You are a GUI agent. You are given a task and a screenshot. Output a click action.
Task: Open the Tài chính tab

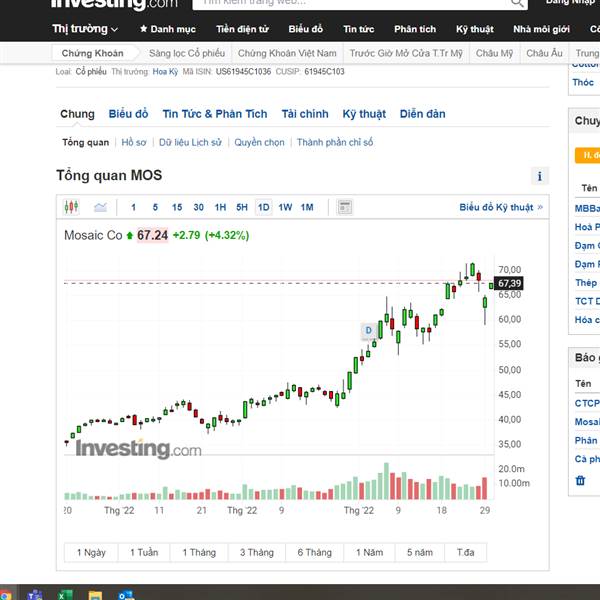tap(305, 114)
